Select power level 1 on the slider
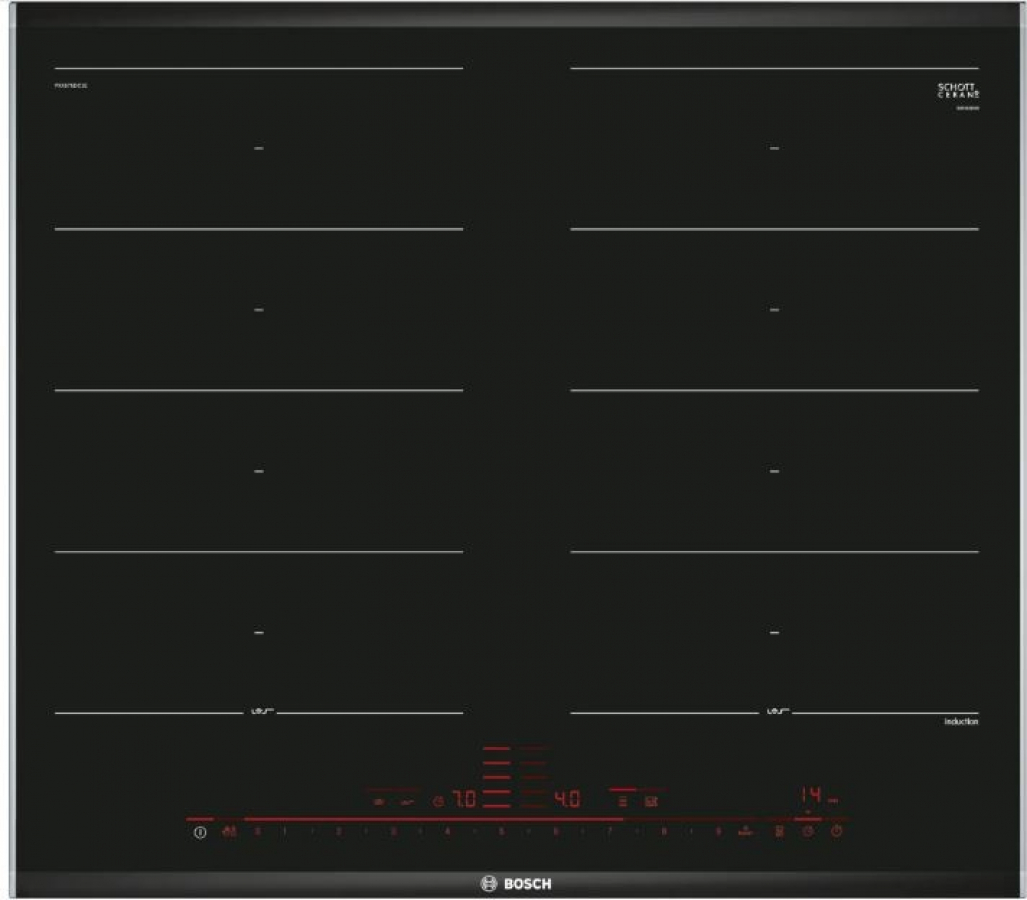 (285, 832)
